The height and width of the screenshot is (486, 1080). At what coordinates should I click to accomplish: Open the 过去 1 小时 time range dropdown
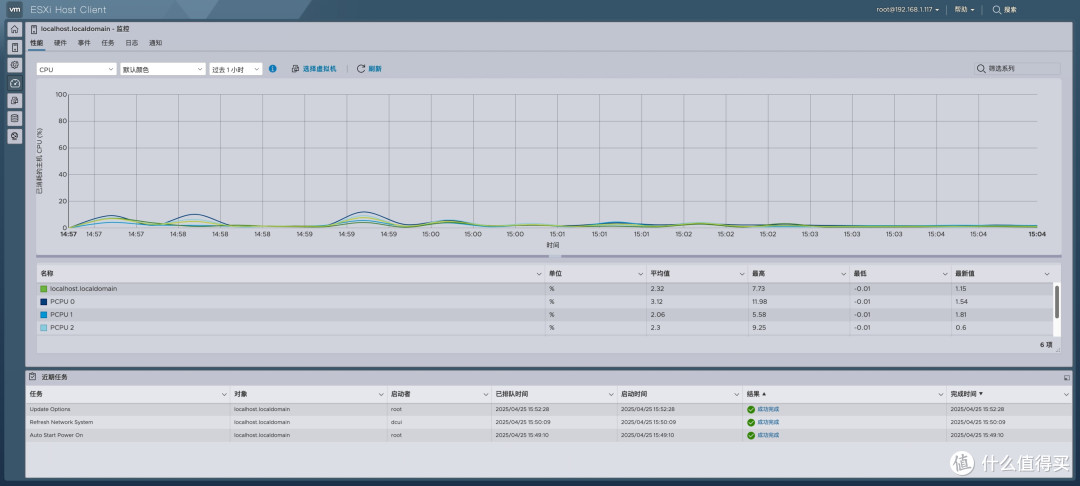tap(236, 70)
